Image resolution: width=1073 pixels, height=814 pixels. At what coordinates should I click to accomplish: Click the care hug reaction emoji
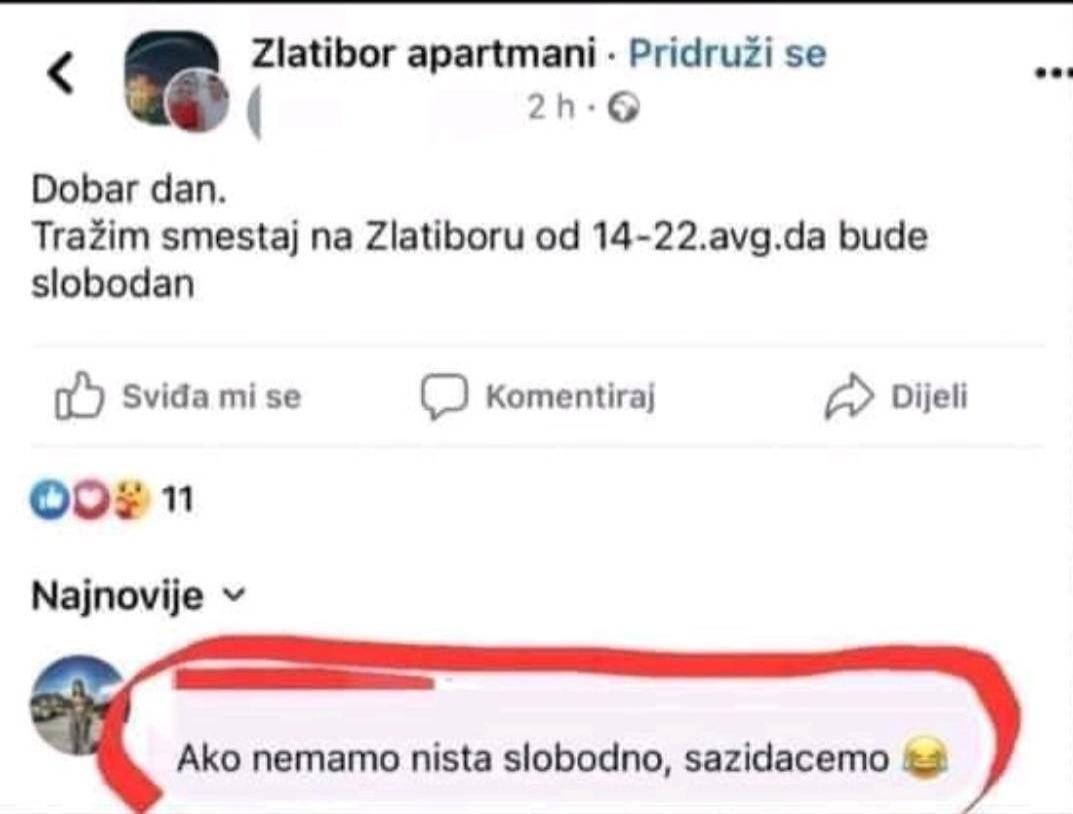pos(132,499)
